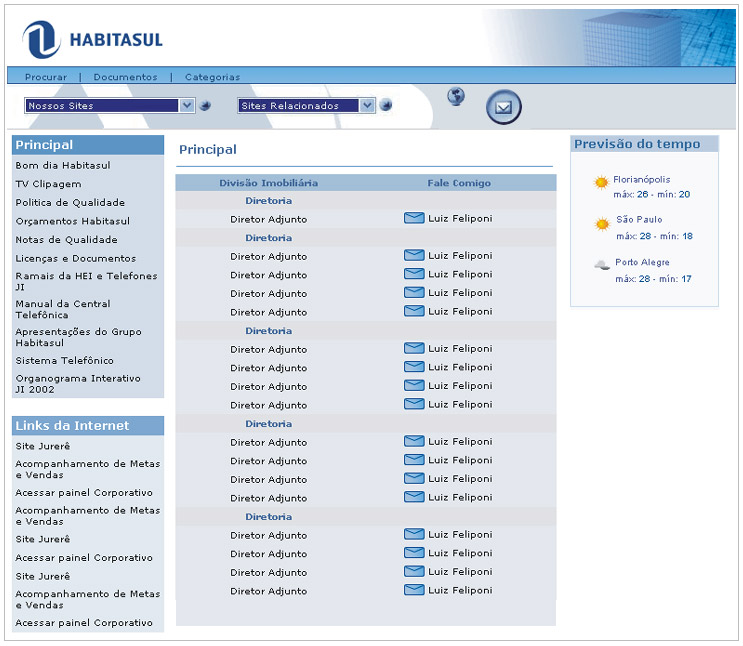Click go button beside Sites Relacionados dropdown
Viewport: 743px width, 646px height.
click(x=386, y=105)
